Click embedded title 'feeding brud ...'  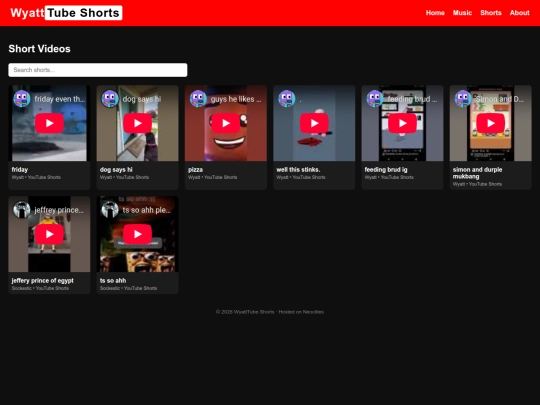tap(412, 99)
